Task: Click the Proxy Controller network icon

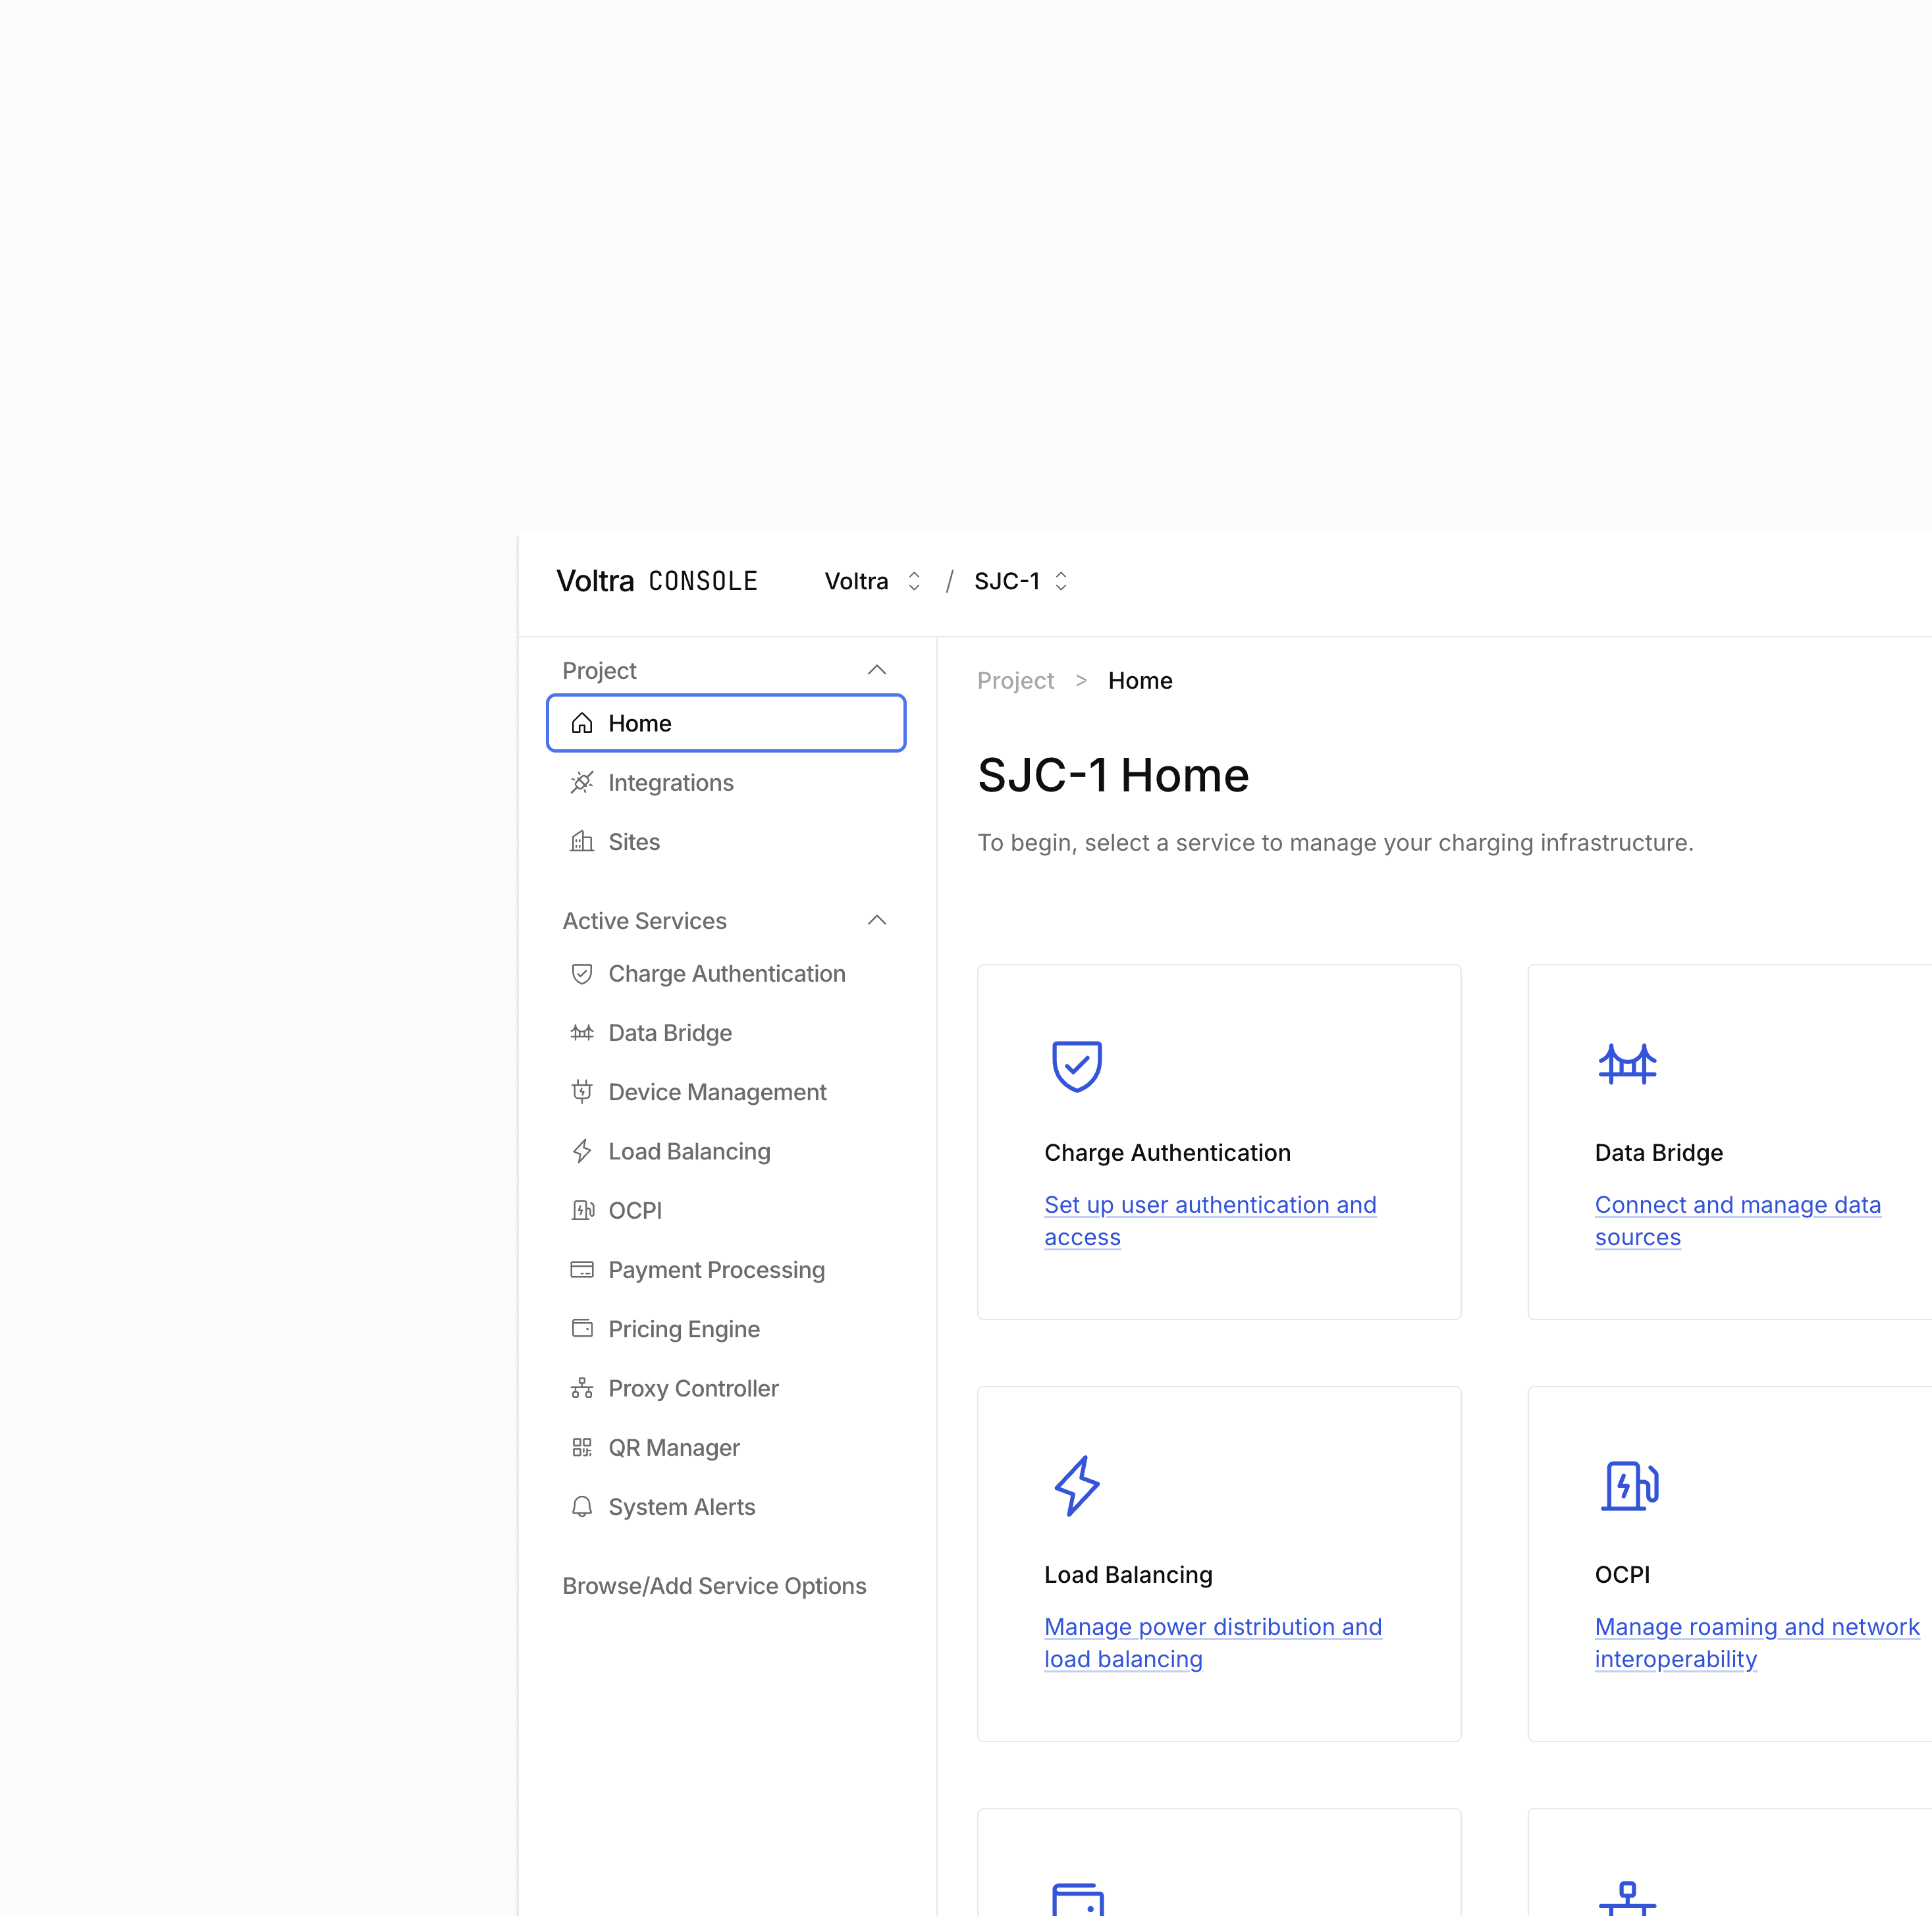Action: click(582, 1388)
